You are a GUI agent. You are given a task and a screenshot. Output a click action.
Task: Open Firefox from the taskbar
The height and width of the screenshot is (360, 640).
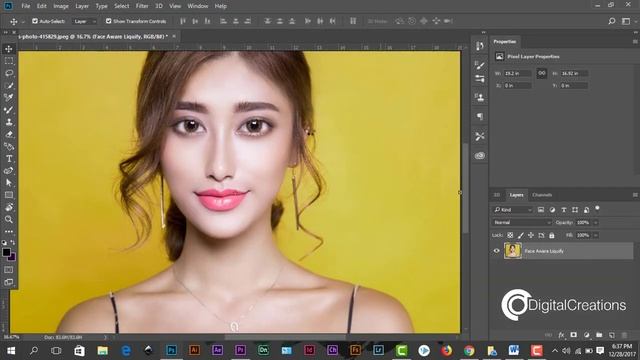tap(447, 350)
